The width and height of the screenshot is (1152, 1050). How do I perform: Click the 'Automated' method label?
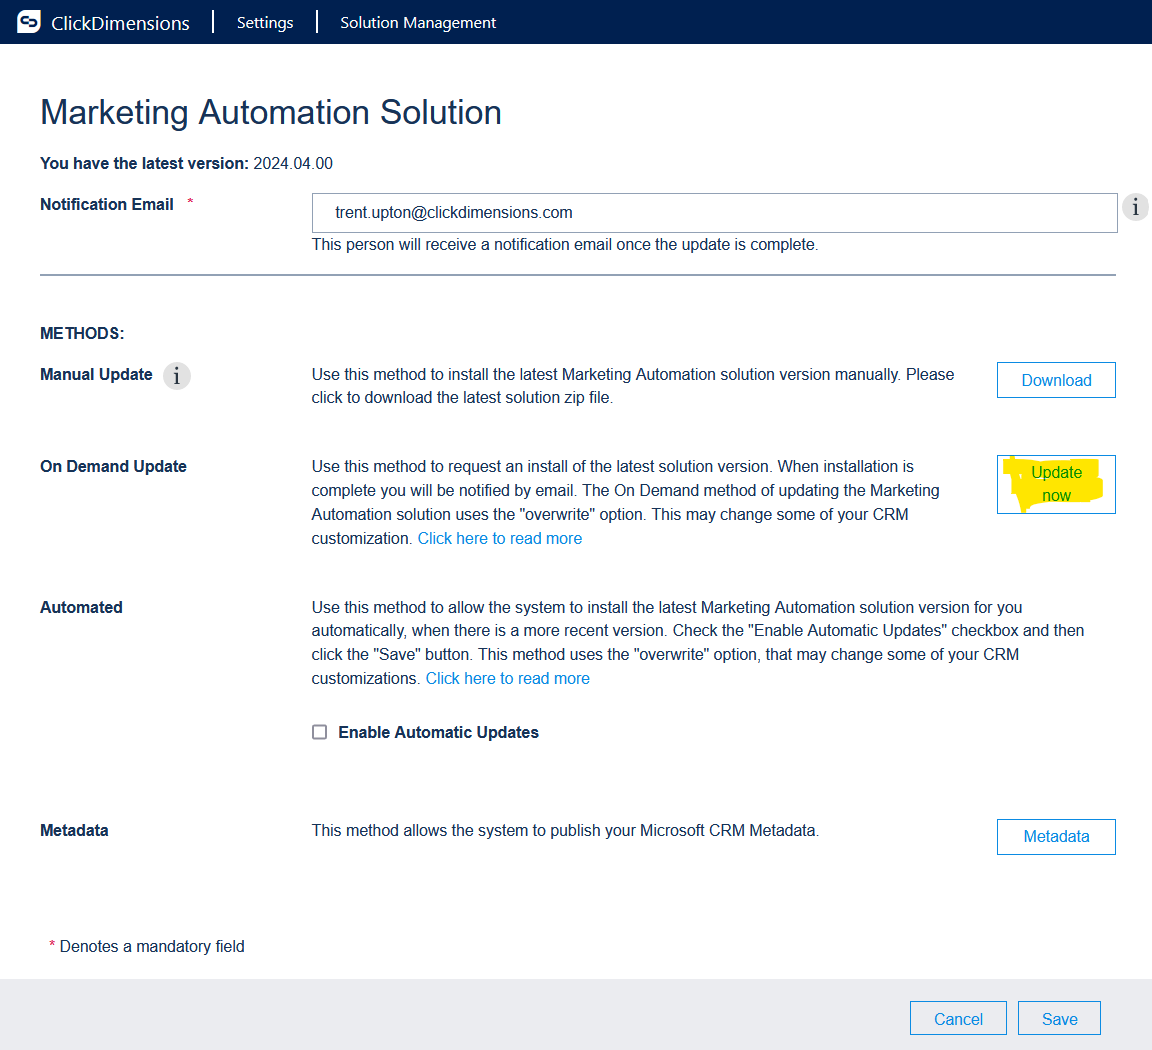[82, 608]
